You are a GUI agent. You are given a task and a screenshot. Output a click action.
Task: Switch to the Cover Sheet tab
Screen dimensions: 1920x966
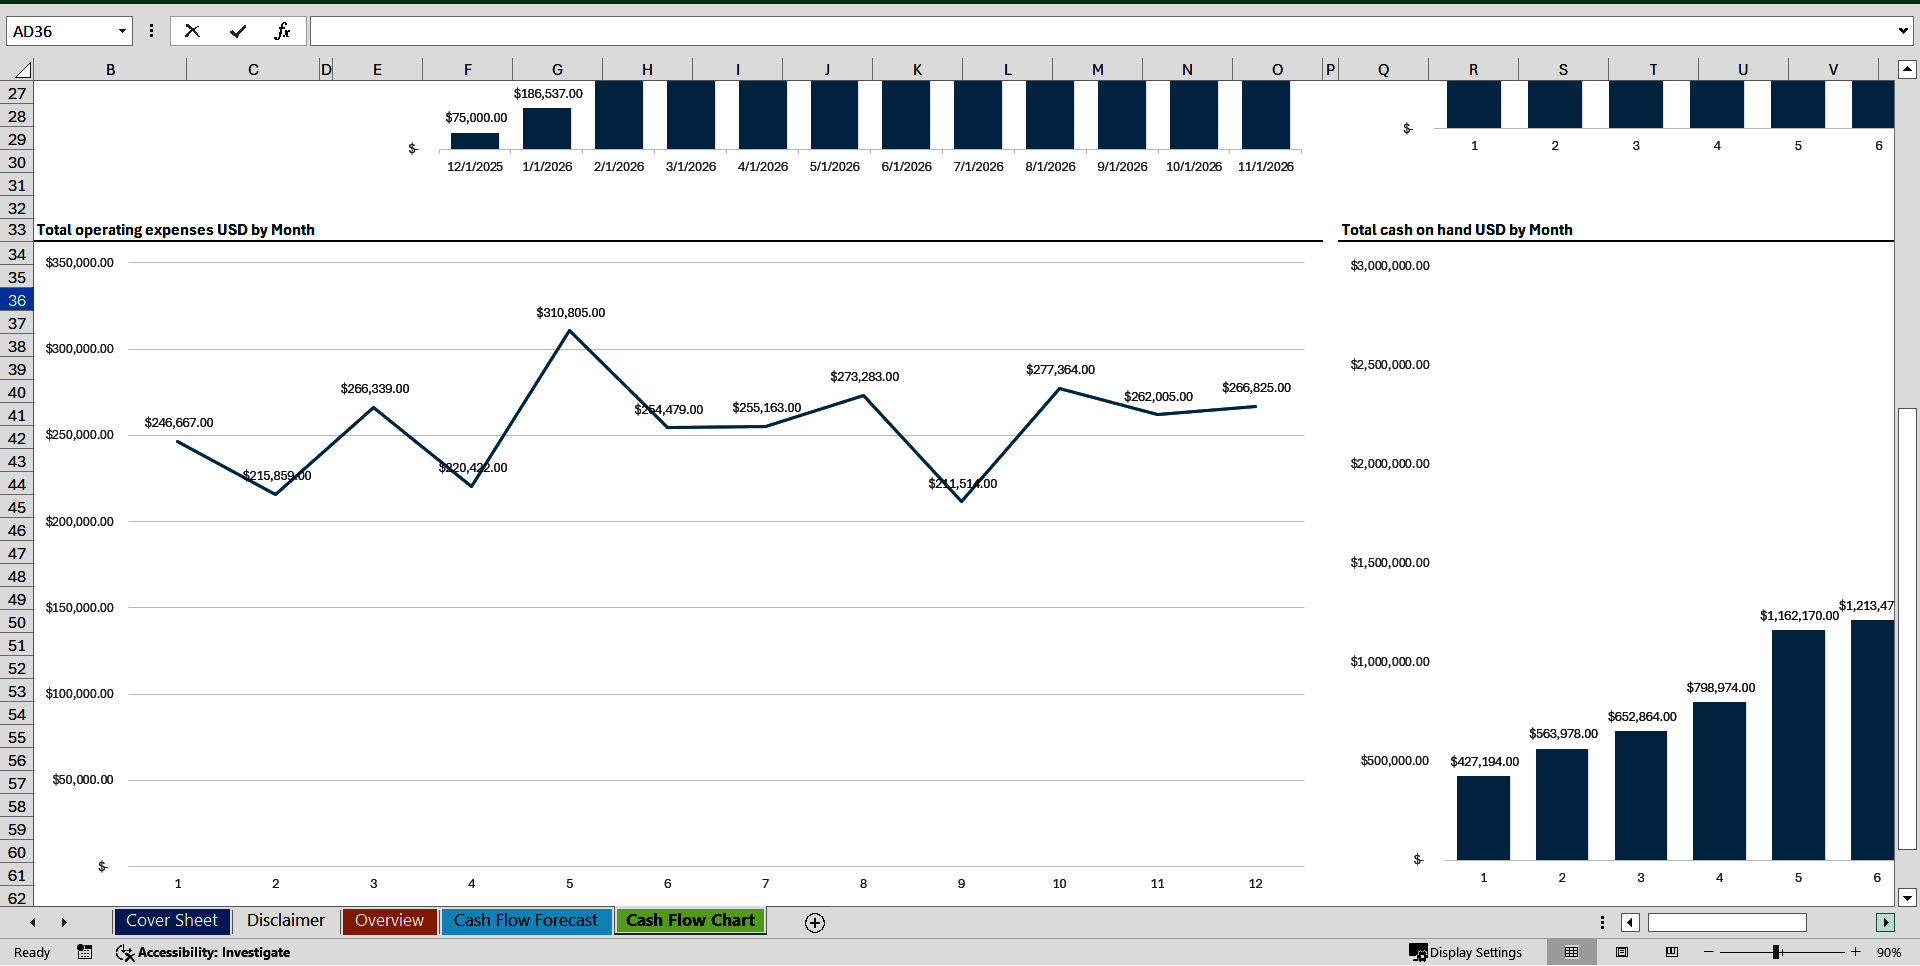coord(171,920)
